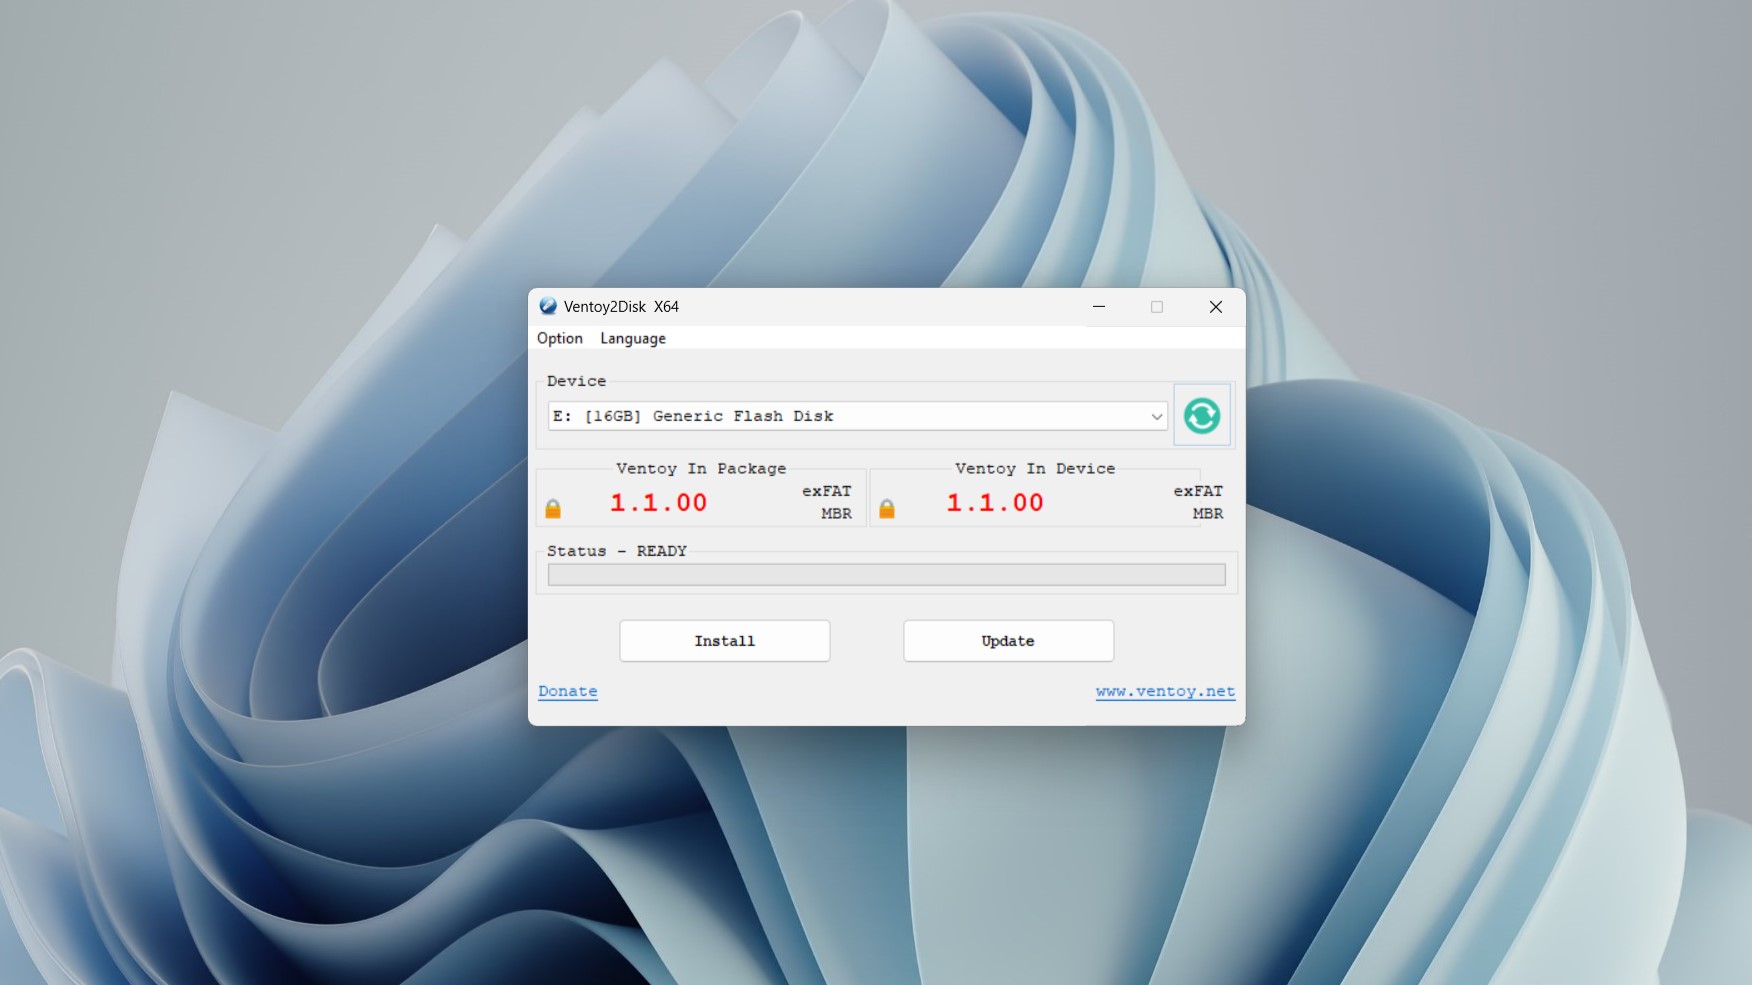Click the Install button
Viewport: 1752px width, 985px height.
coord(725,641)
